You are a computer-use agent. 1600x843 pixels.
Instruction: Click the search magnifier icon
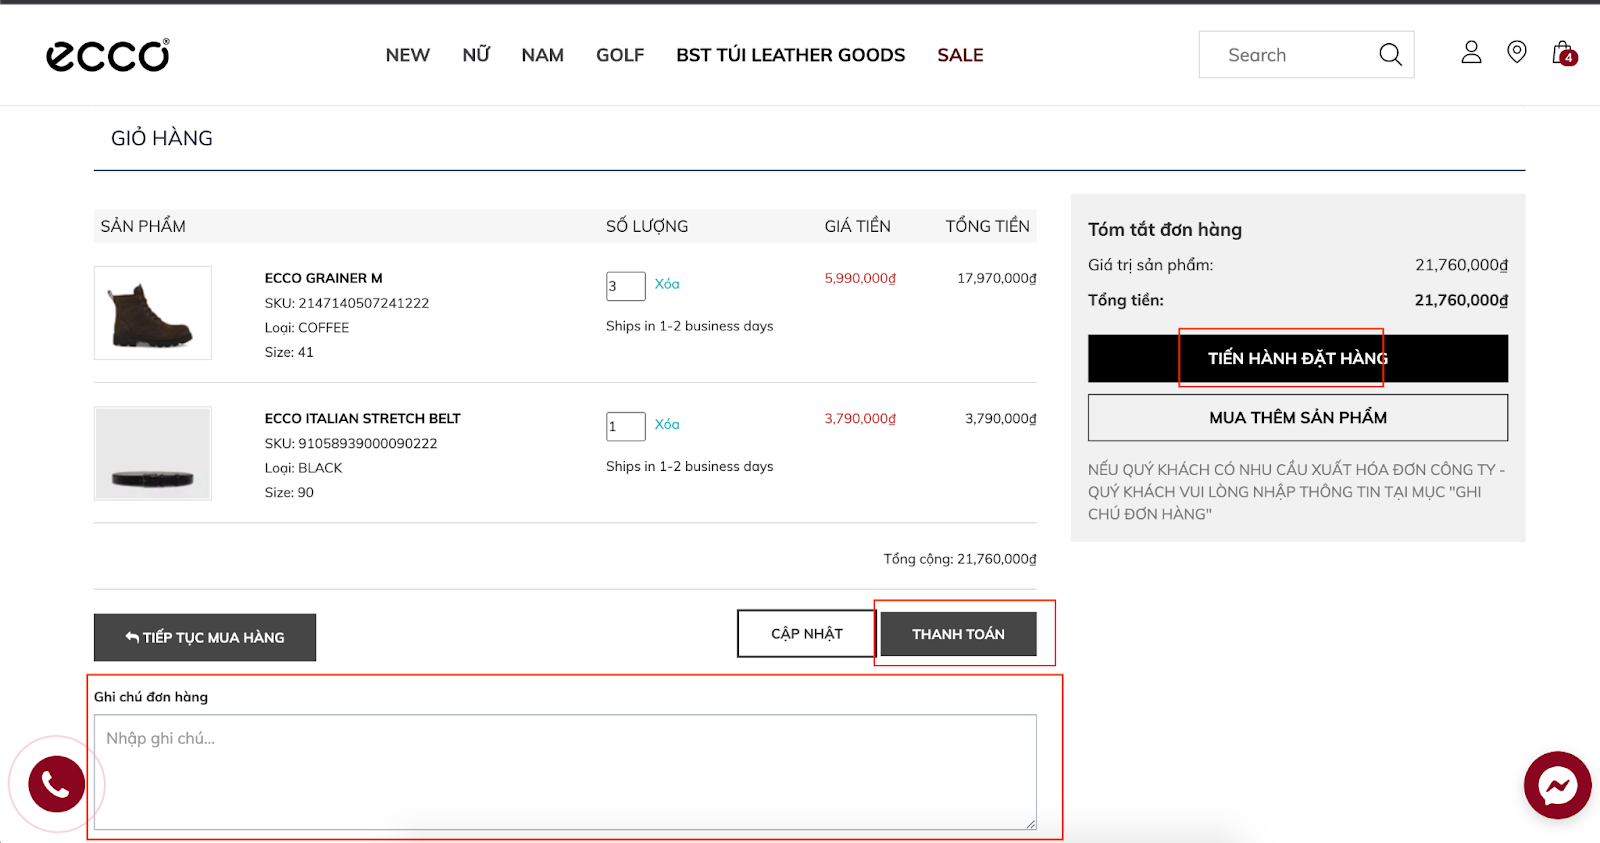point(1390,55)
